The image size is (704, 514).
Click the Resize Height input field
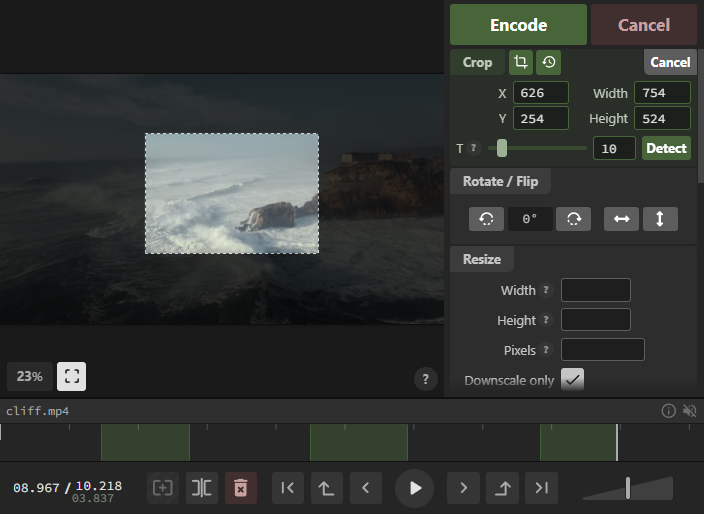click(x=596, y=320)
